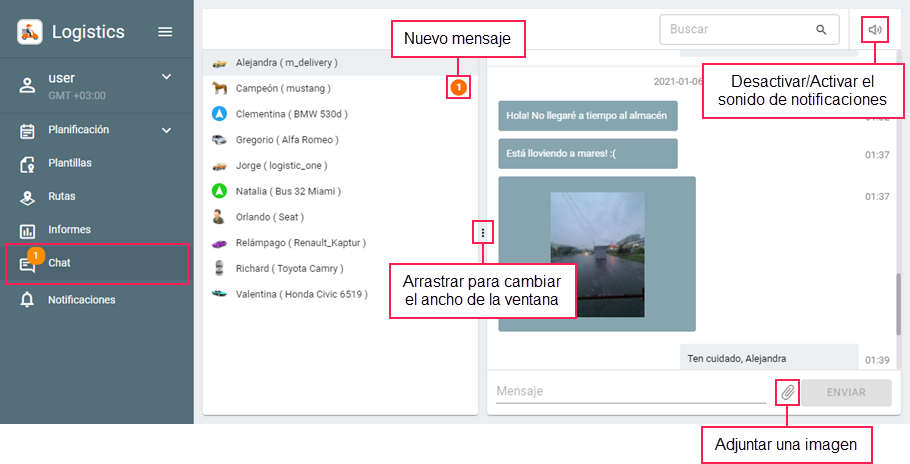Select Relámpago ( Renault_Kaptur ) chat
Viewport: 910px width, 464px height.
[x=340, y=242]
